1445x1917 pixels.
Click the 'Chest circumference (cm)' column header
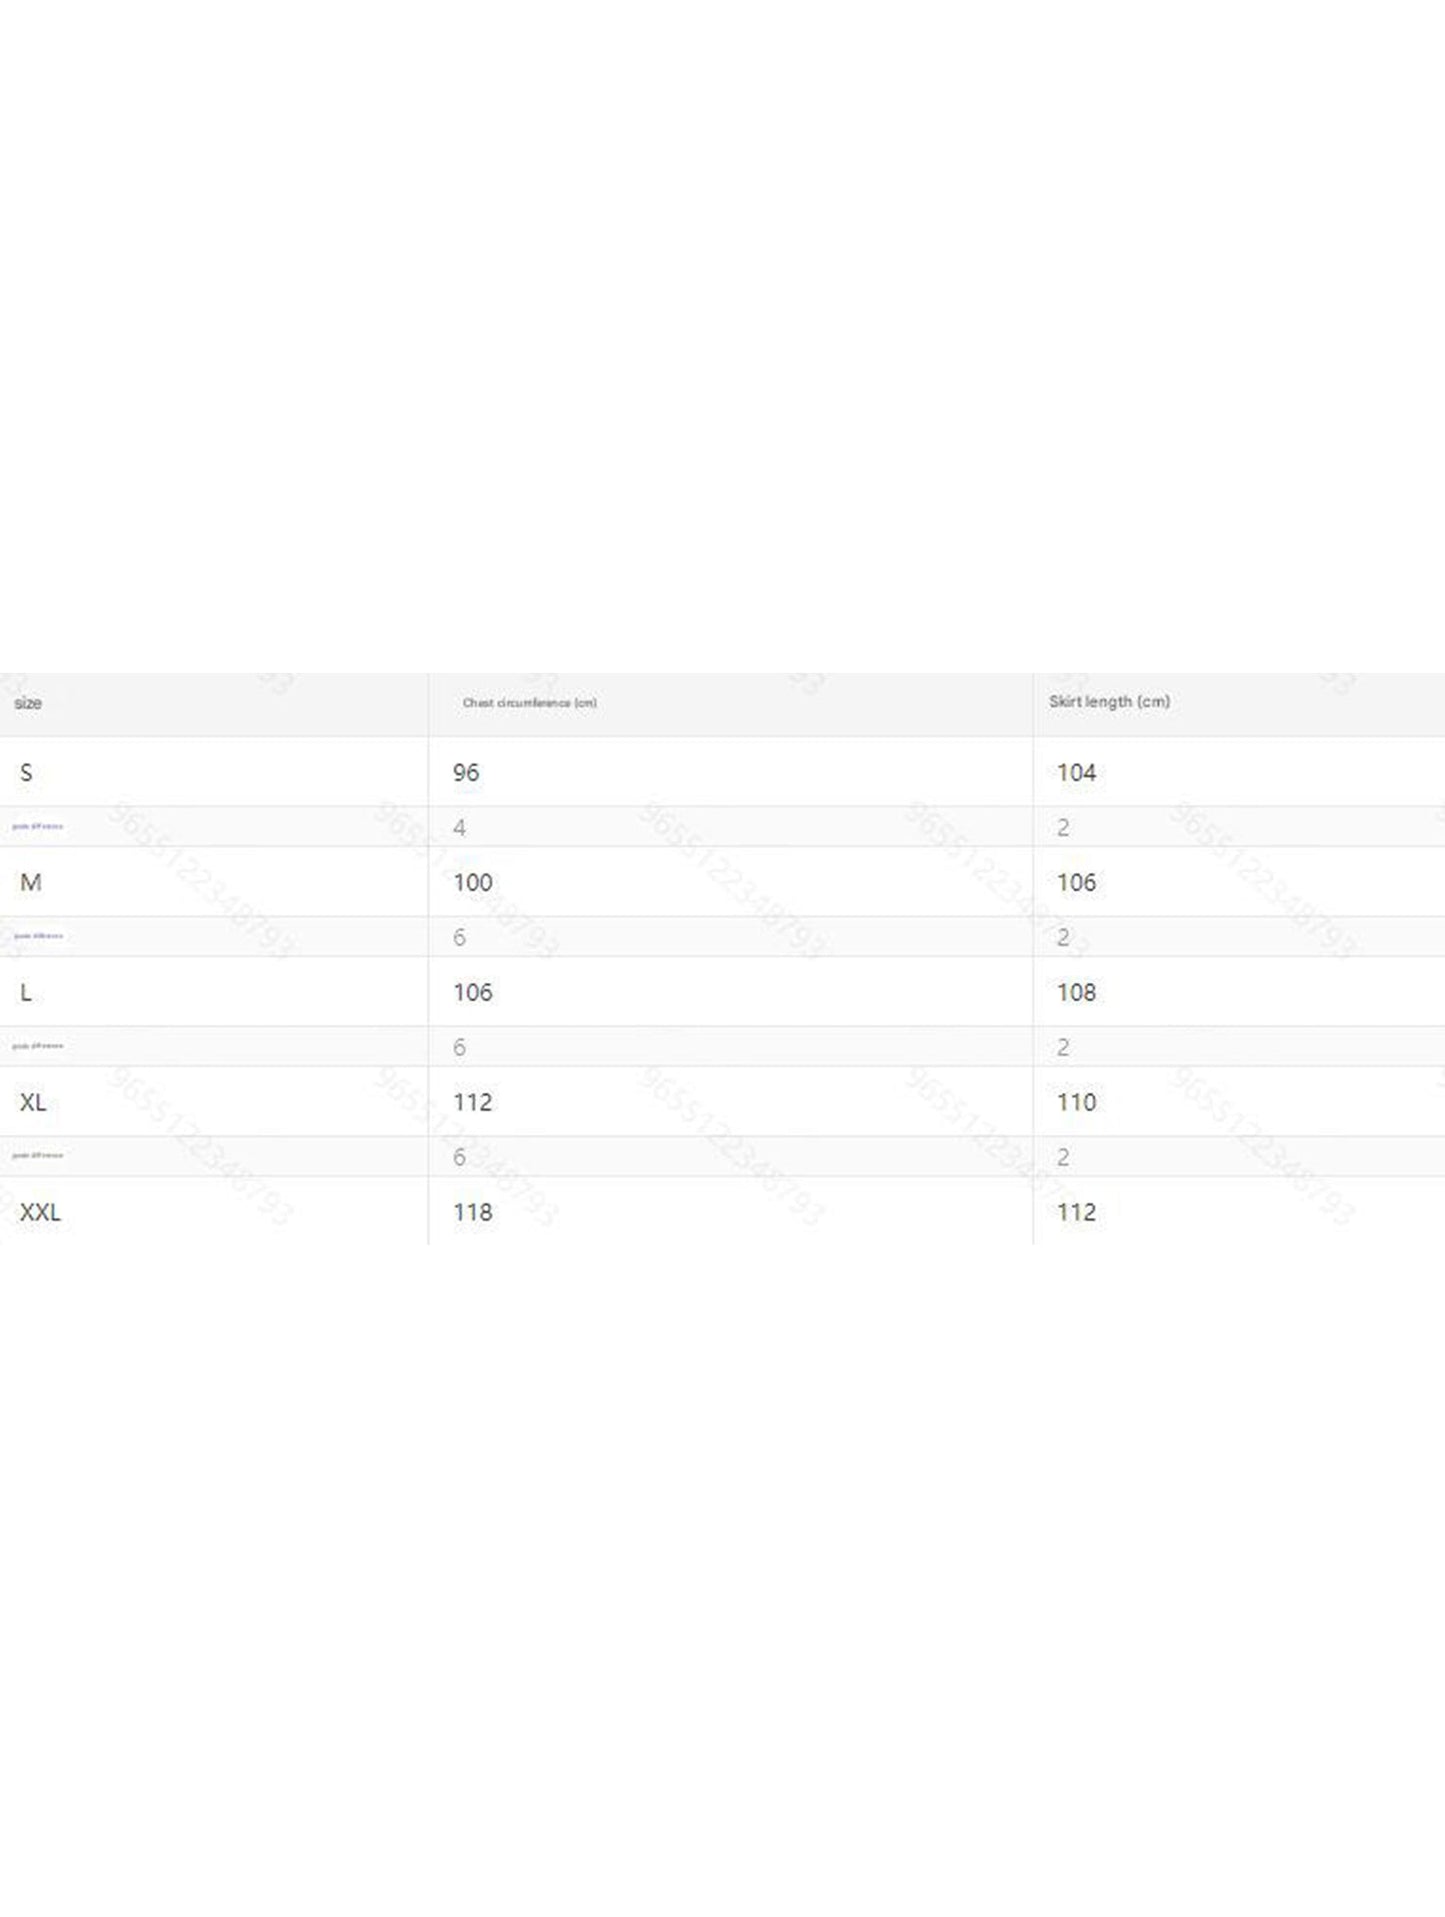tap(529, 703)
